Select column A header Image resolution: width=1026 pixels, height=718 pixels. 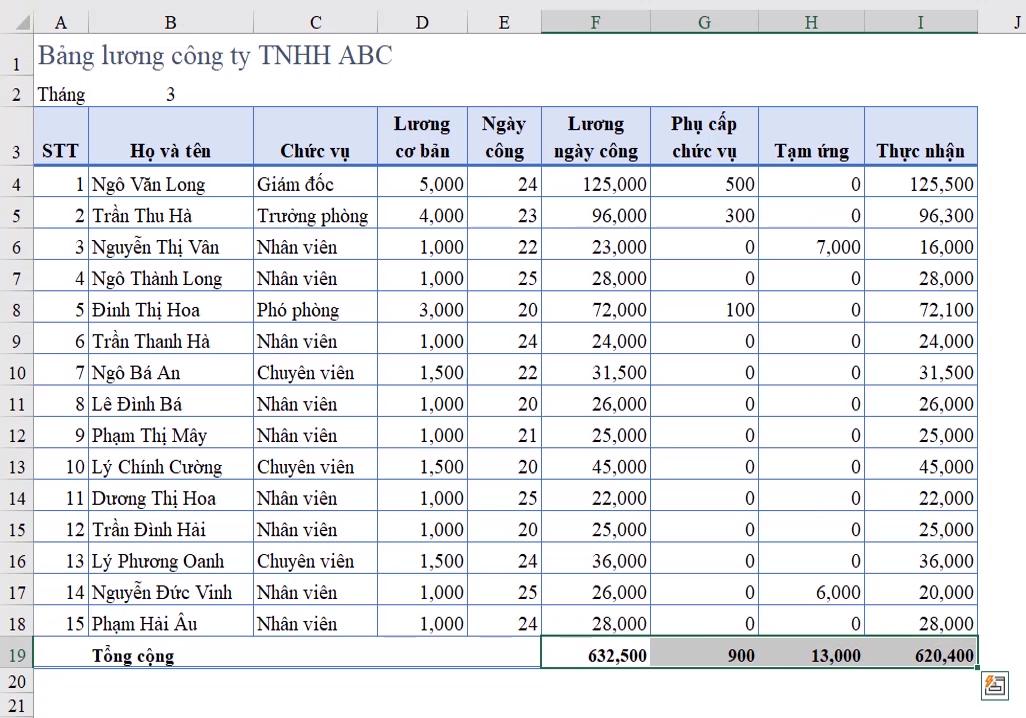click(x=61, y=22)
